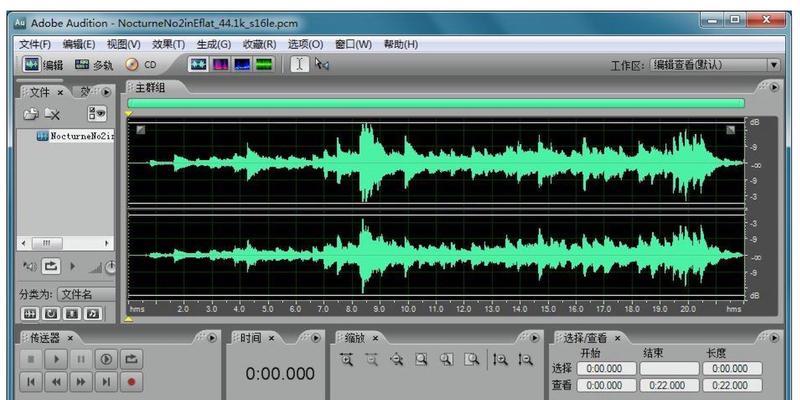Open 缩放 panel options menu arrow
This screenshot has width=800, height=400.
534,338
